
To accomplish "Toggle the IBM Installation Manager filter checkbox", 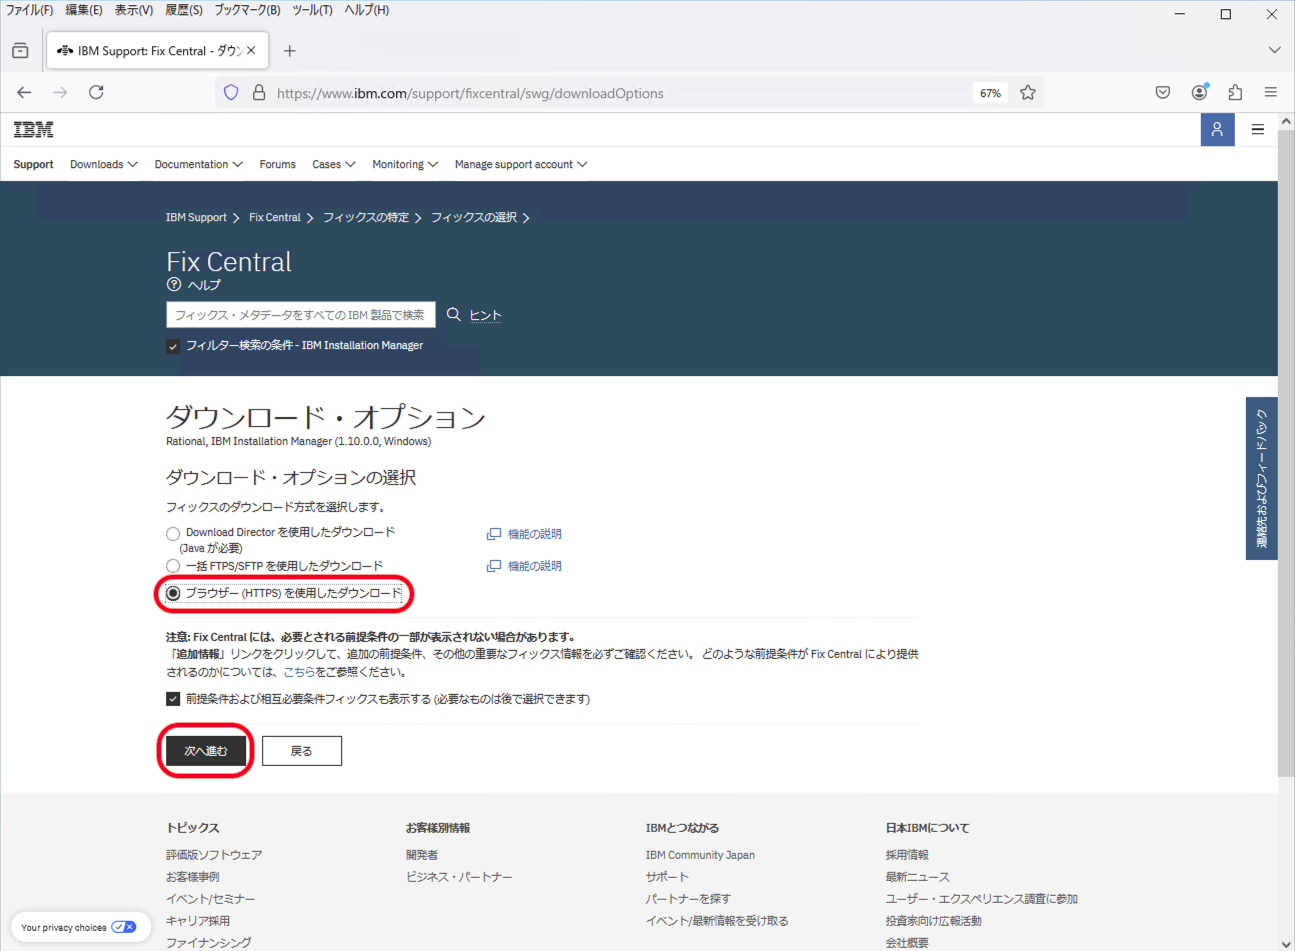I will (x=173, y=346).
